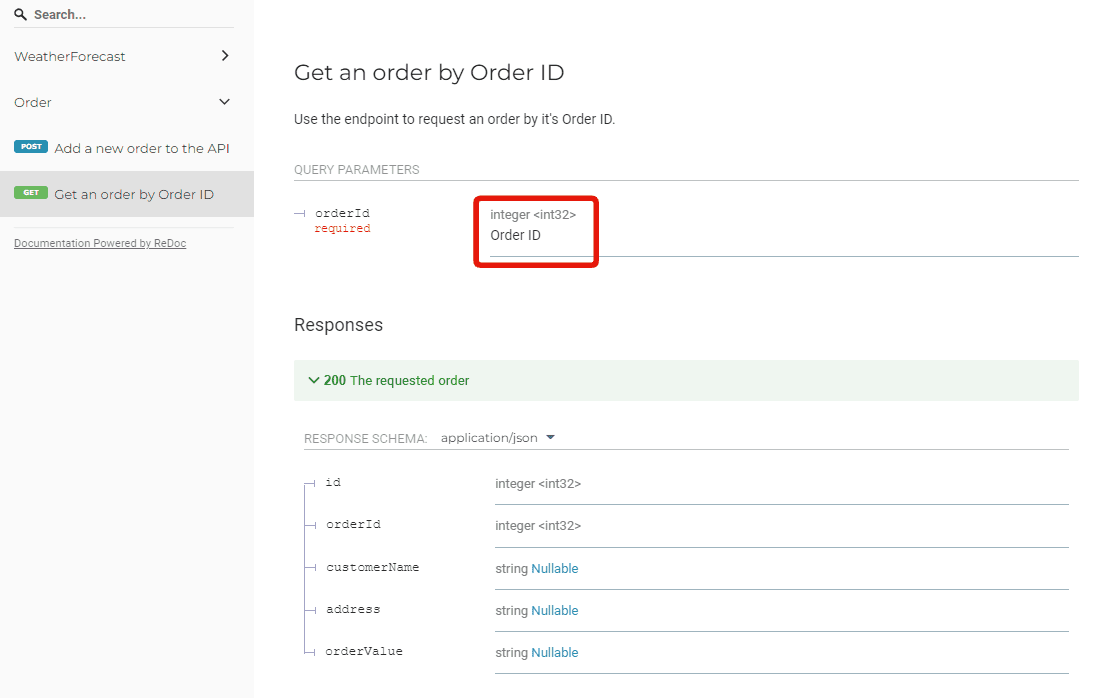Select 'Add a new order to the API' sidebar entry

141,147
